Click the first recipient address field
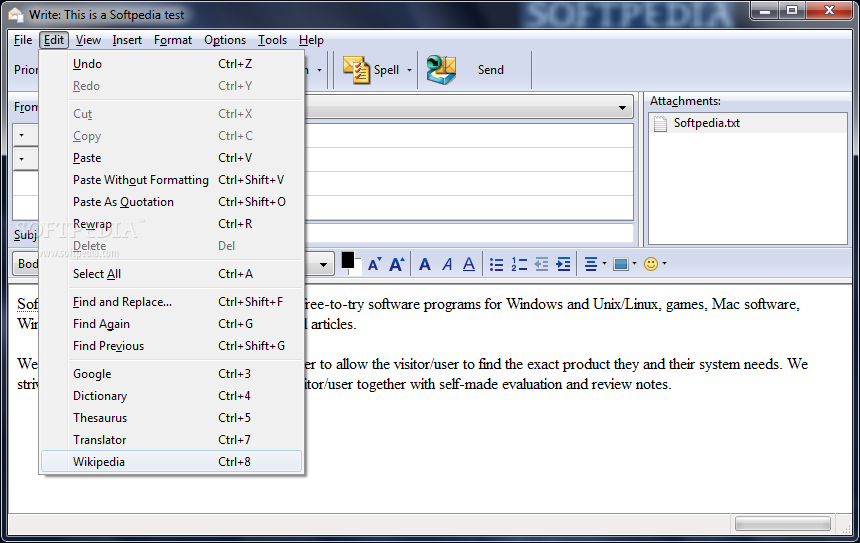The height and width of the screenshot is (543, 860). coord(469,135)
